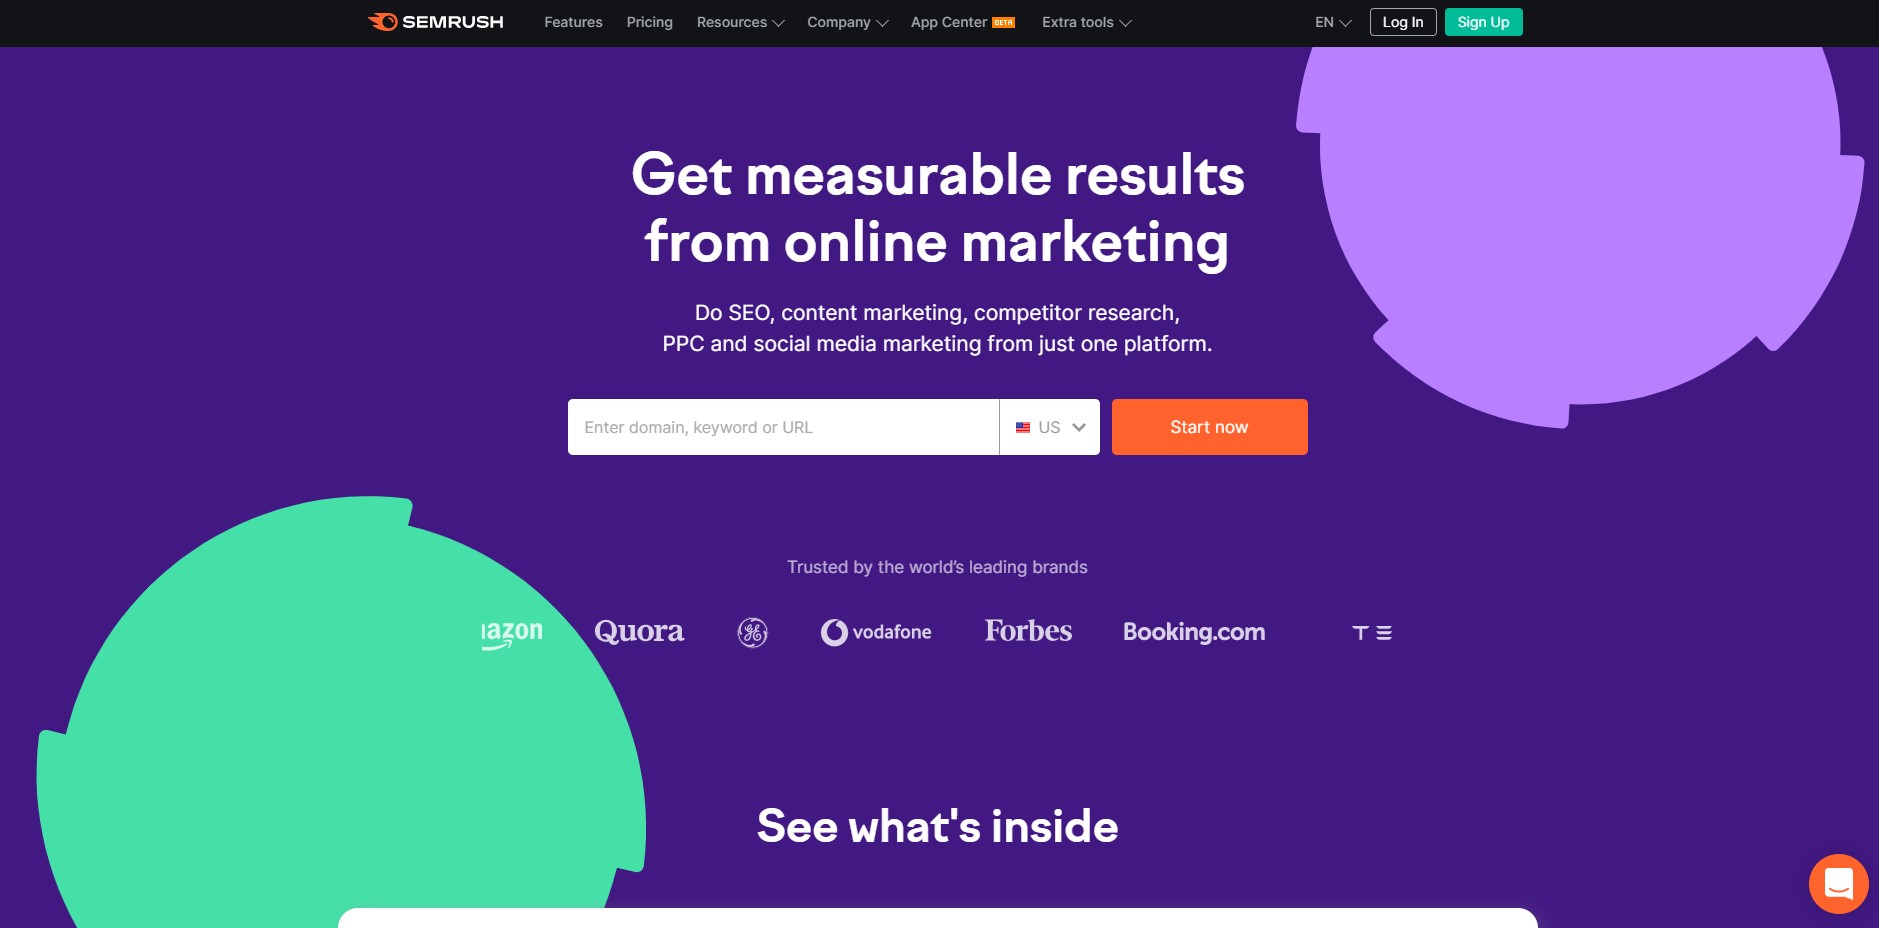
Task: Click the Log In button
Action: (1403, 22)
